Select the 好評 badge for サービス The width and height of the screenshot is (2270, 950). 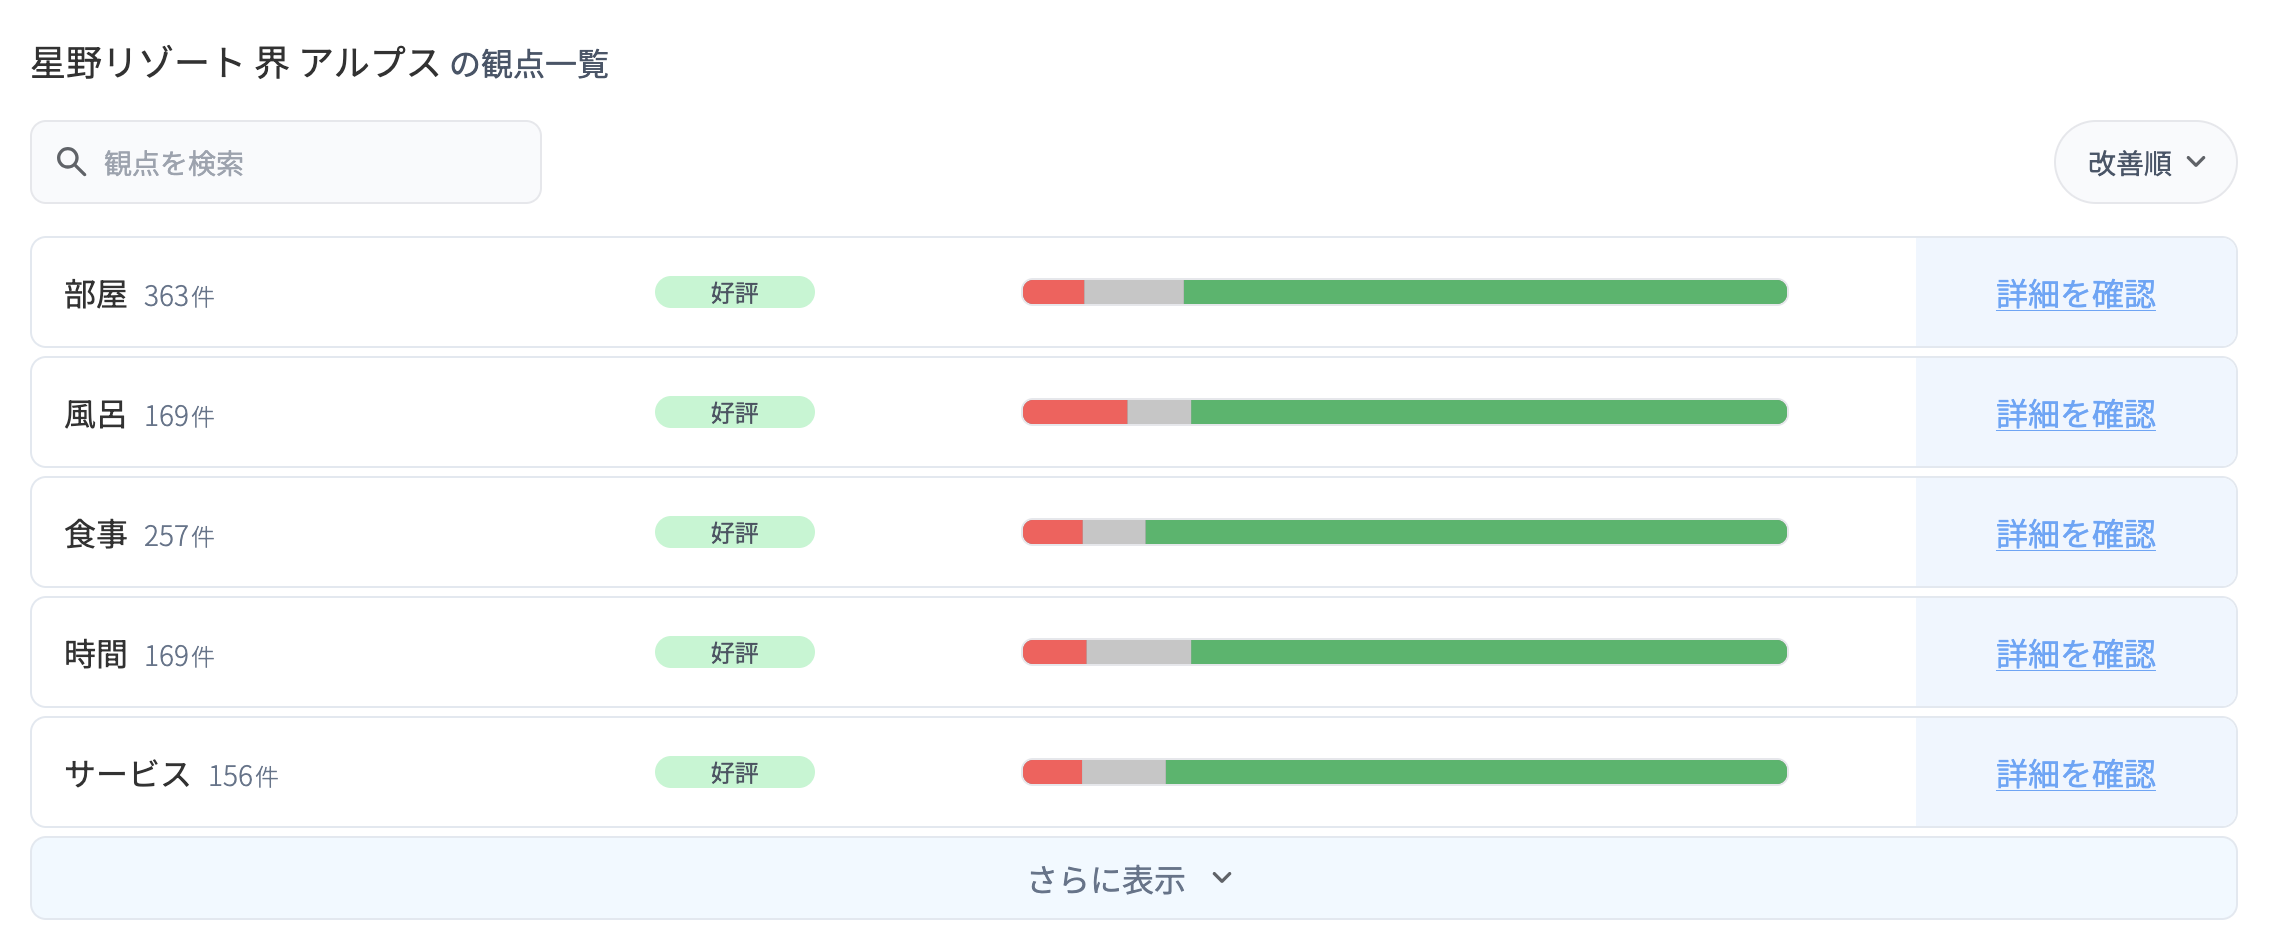(x=733, y=772)
